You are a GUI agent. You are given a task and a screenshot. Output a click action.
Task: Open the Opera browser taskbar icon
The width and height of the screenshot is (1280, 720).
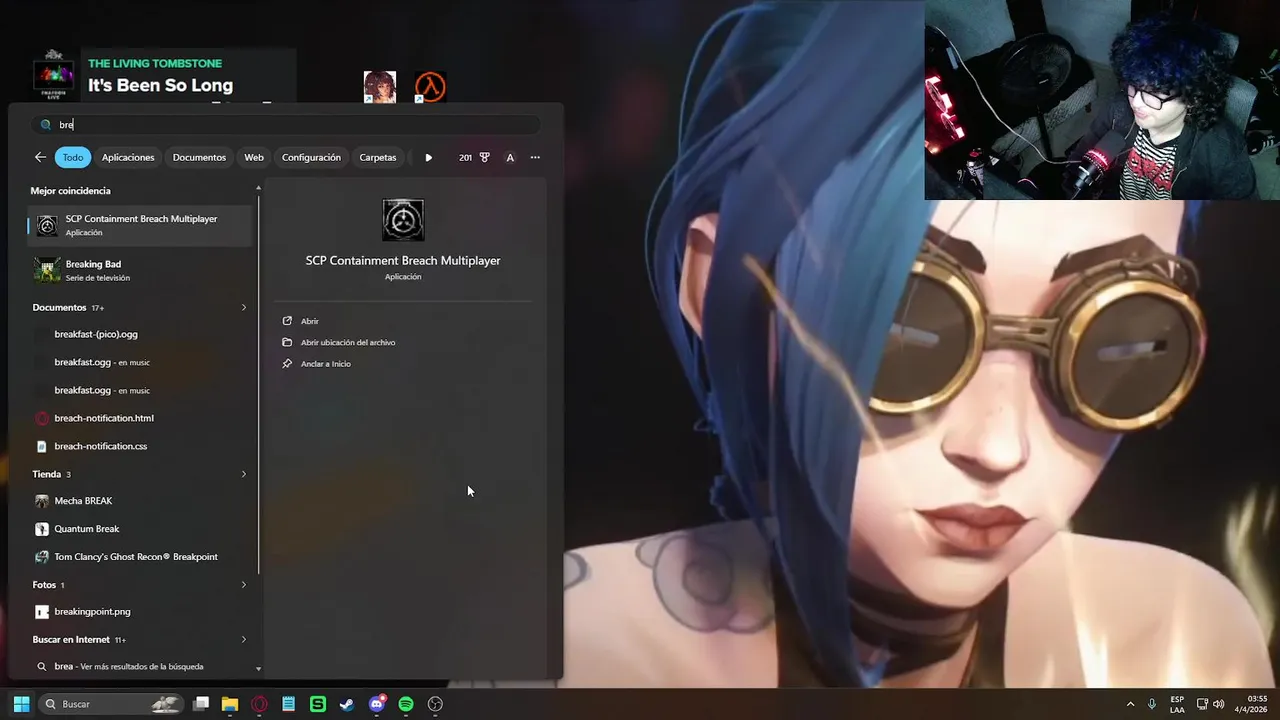pyautogui.click(x=259, y=704)
